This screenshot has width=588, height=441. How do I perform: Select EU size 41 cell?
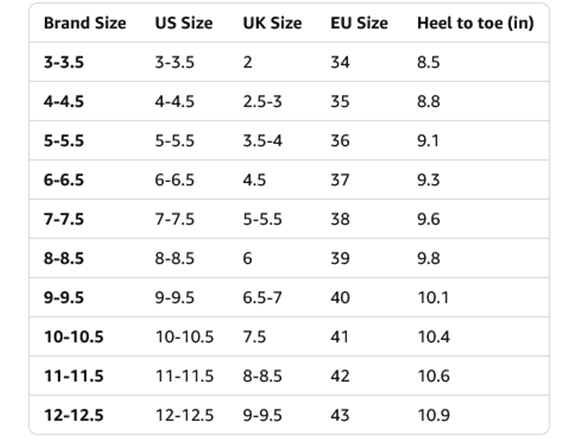[x=339, y=337]
